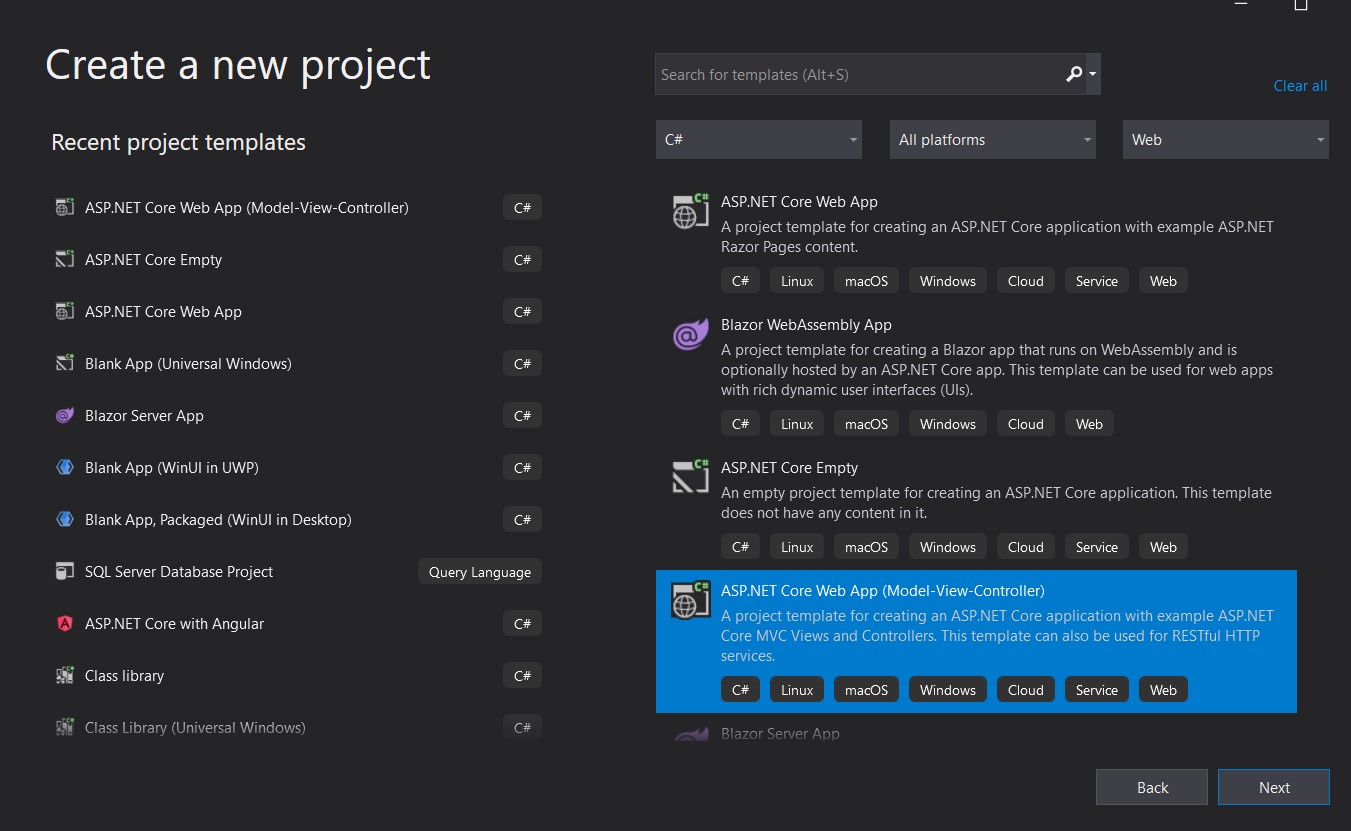Click the Query Language tag
The image size is (1351, 831).
[x=480, y=572]
